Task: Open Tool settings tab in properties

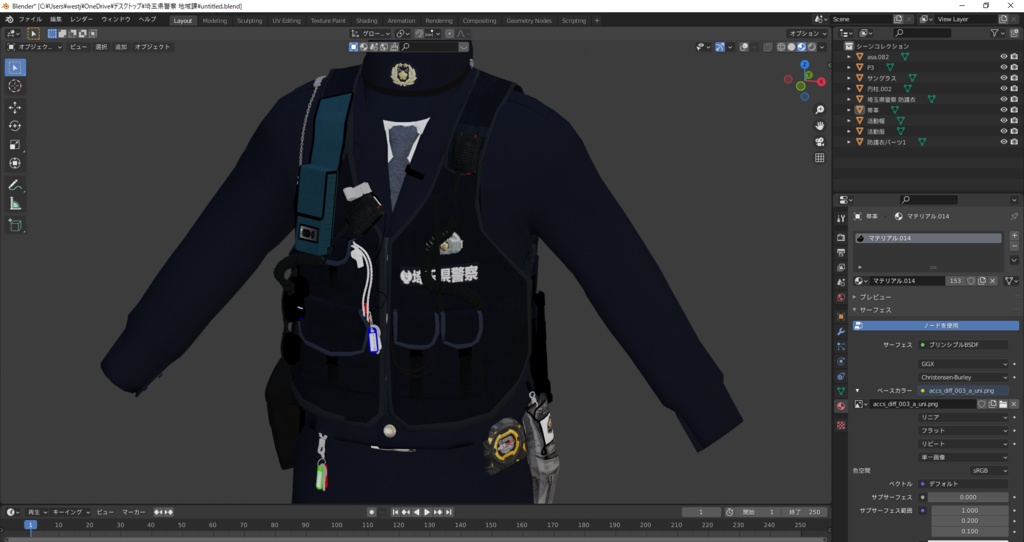Action: click(x=841, y=218)
